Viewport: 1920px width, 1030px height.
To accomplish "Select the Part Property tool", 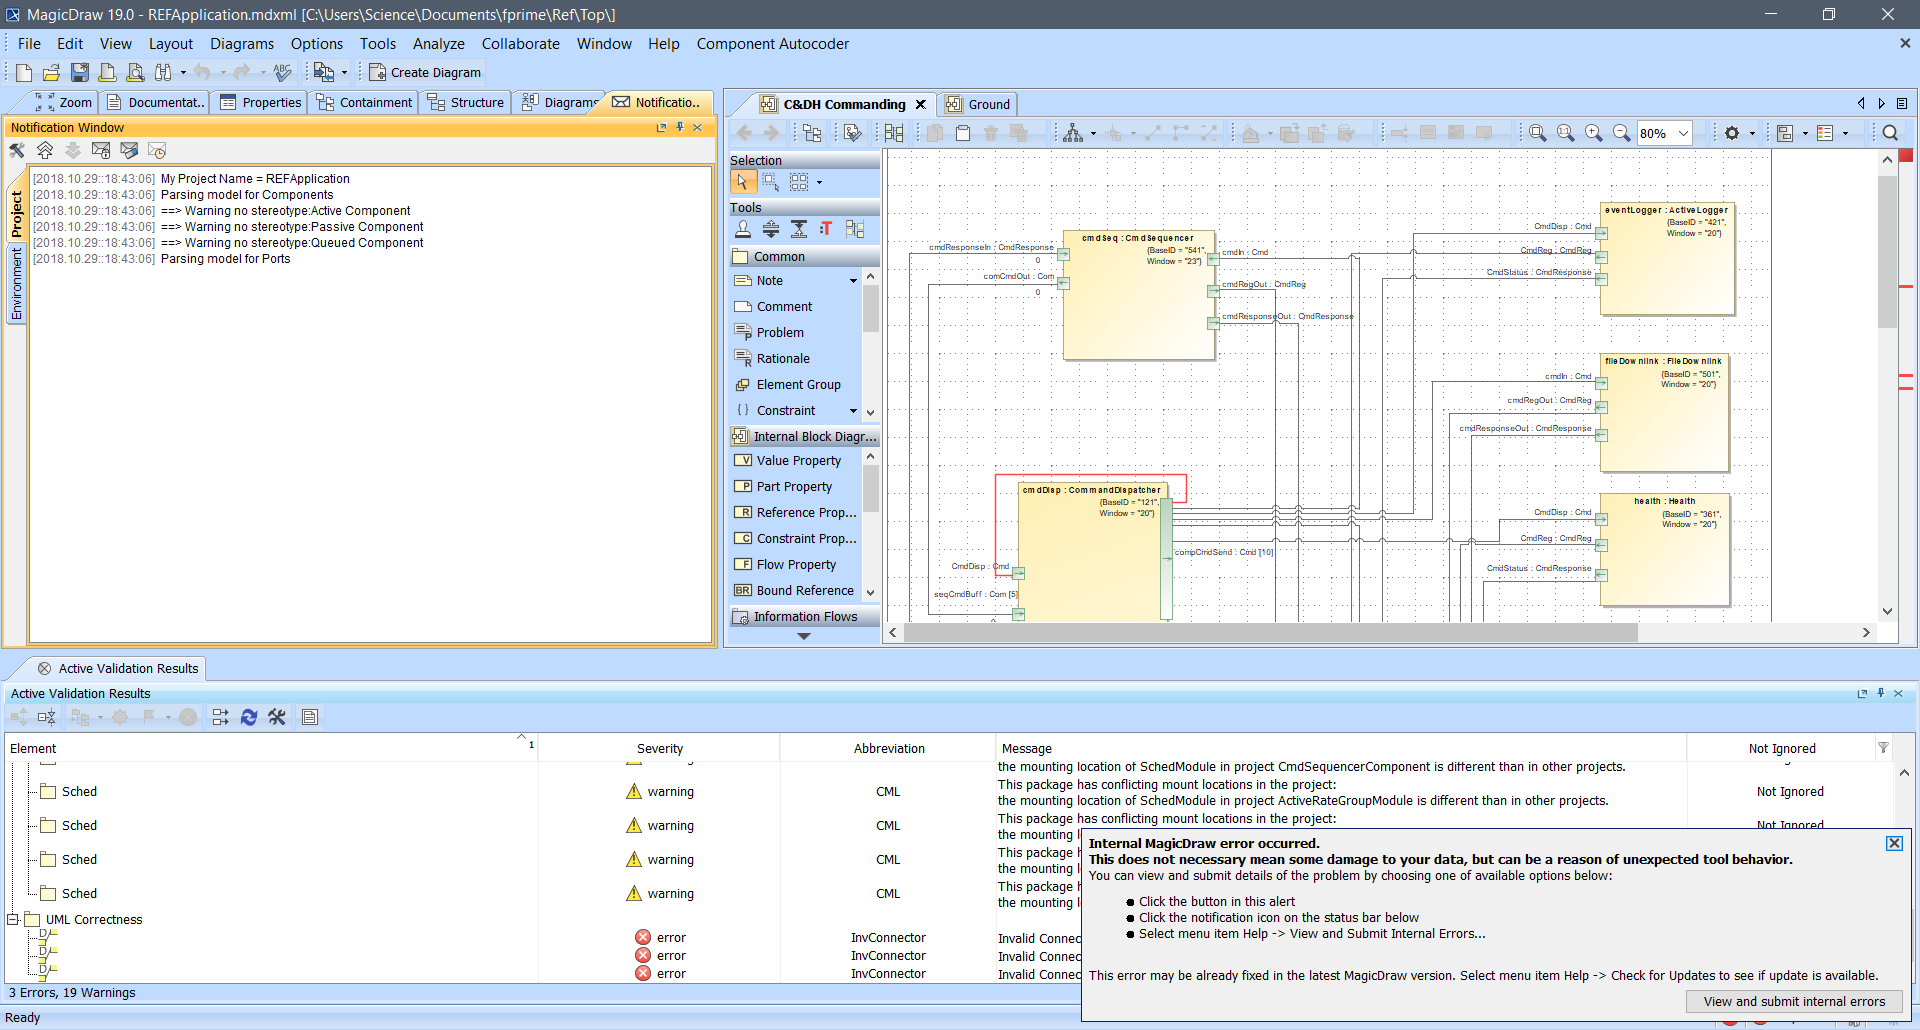I will pos(795,486).
